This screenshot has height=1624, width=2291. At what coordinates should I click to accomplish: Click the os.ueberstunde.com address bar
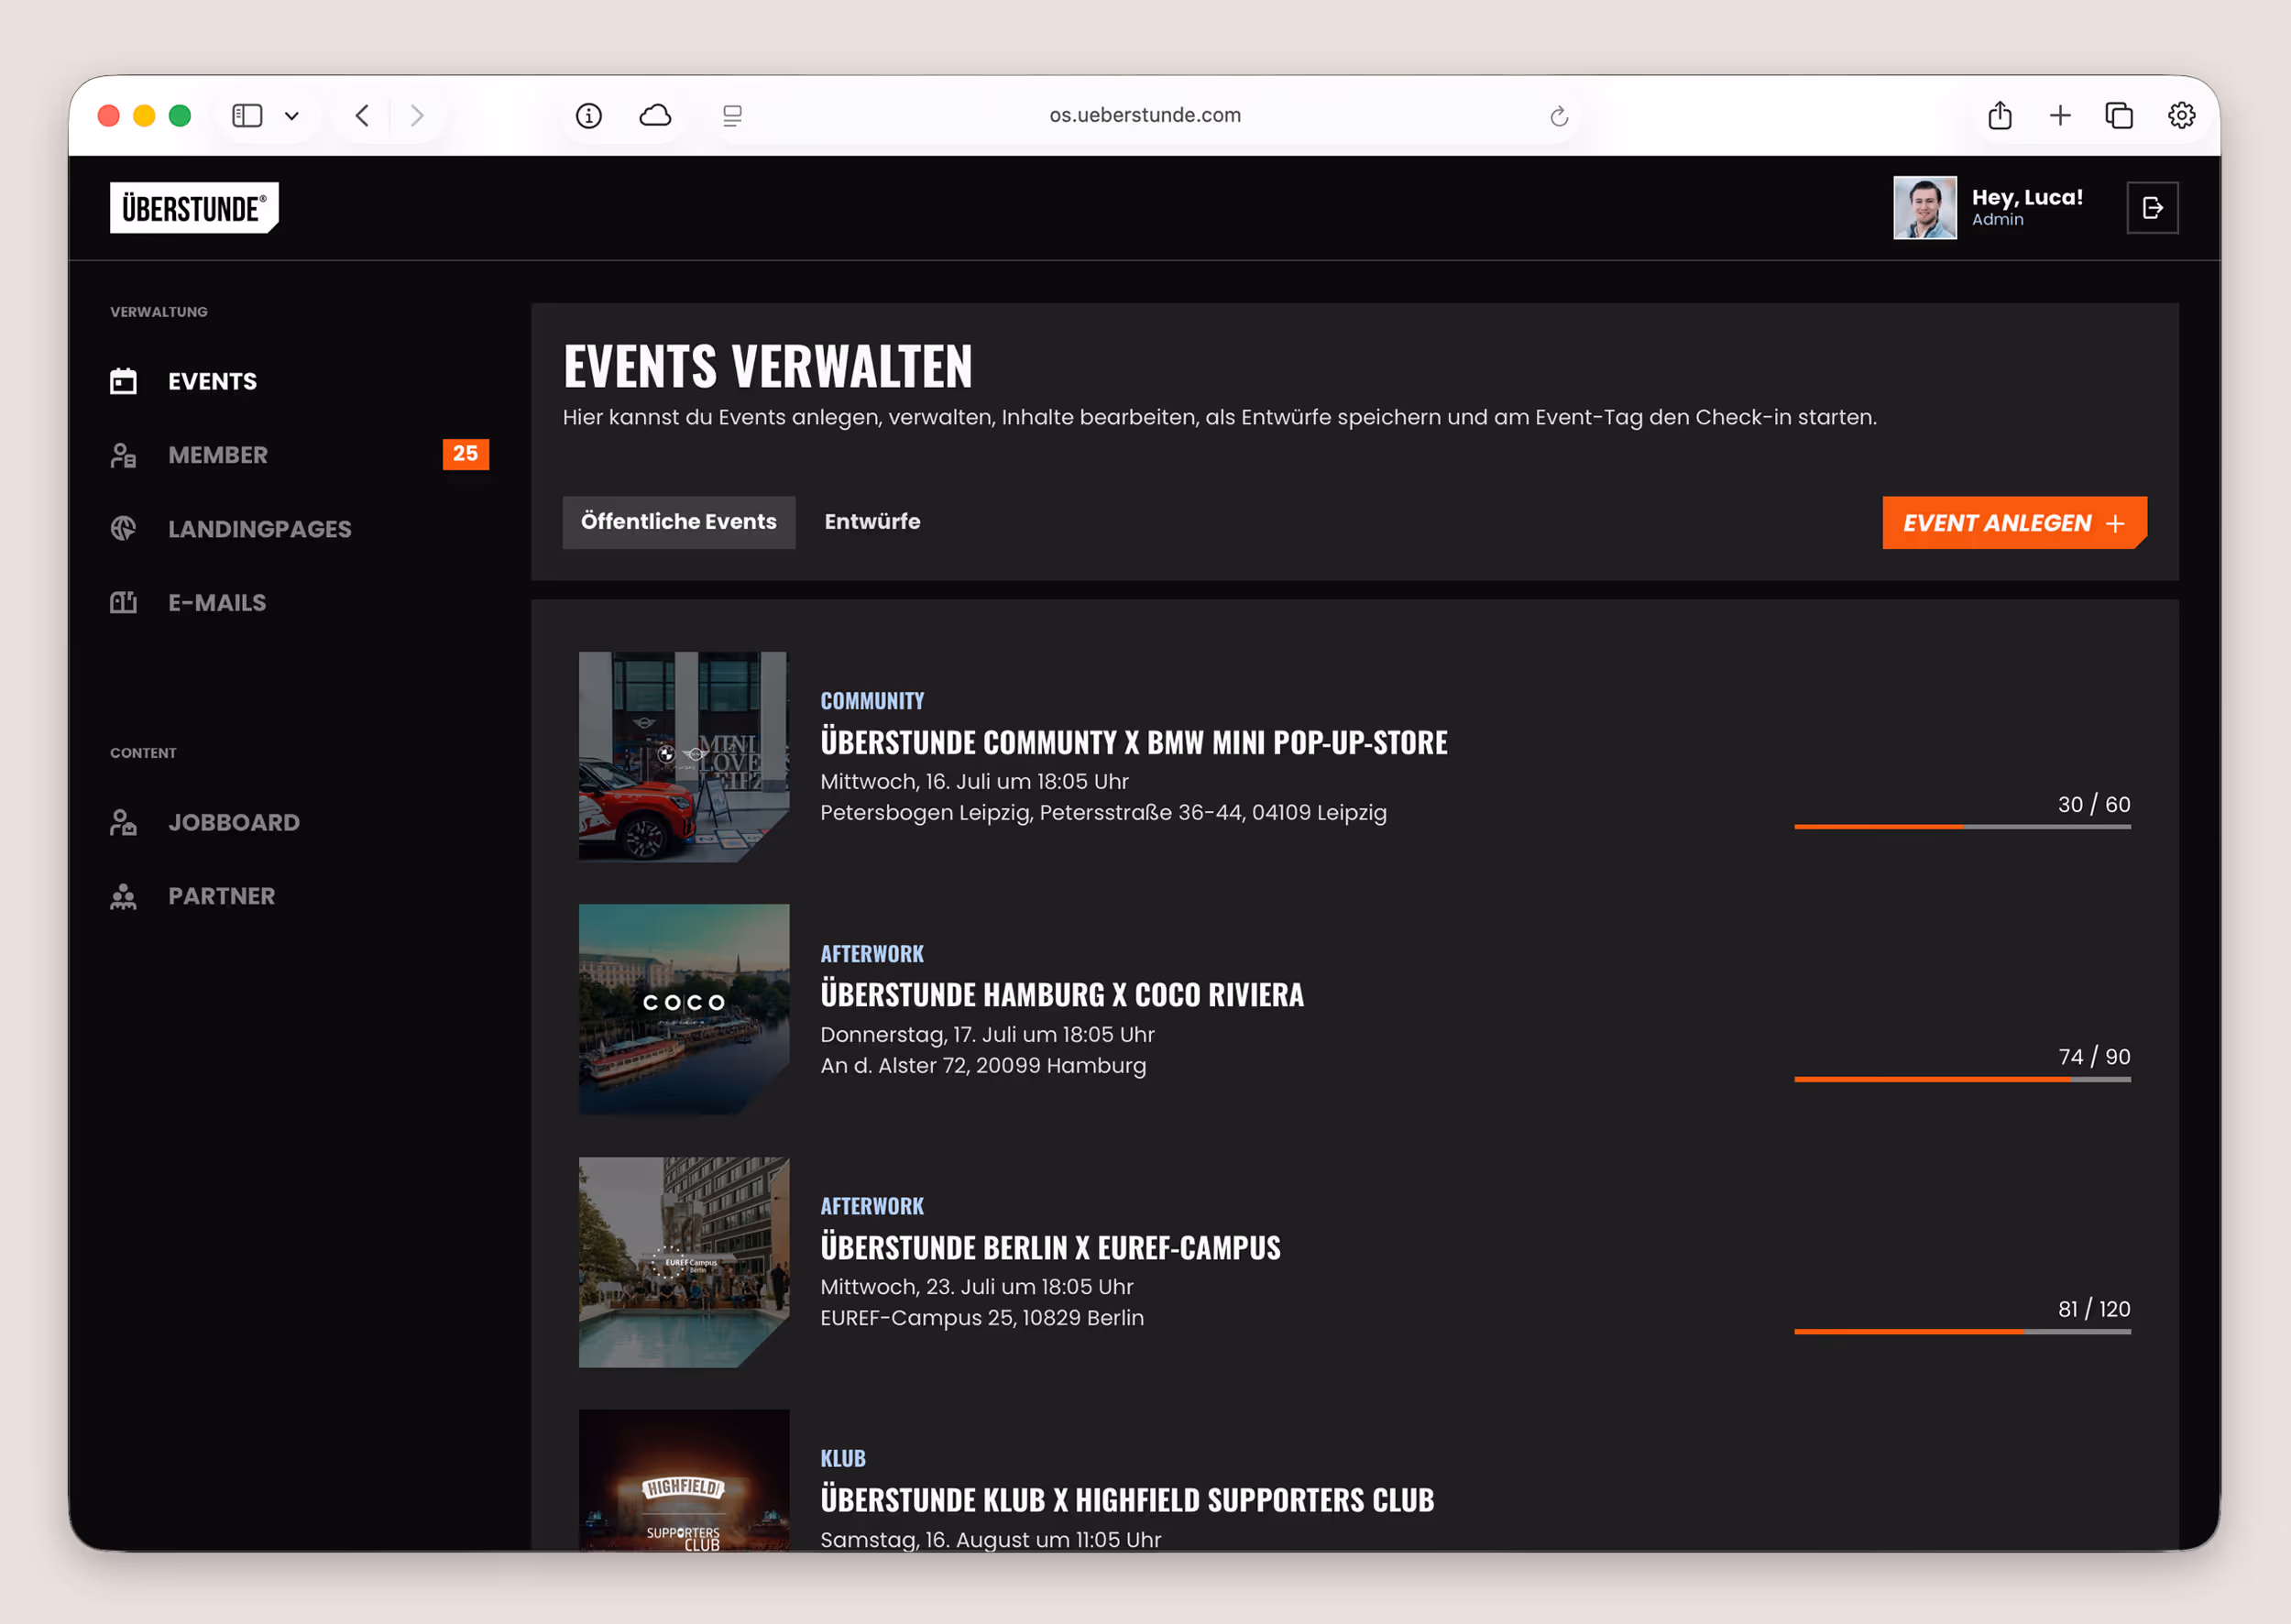pyautogui.click(x=1145, y=116)
